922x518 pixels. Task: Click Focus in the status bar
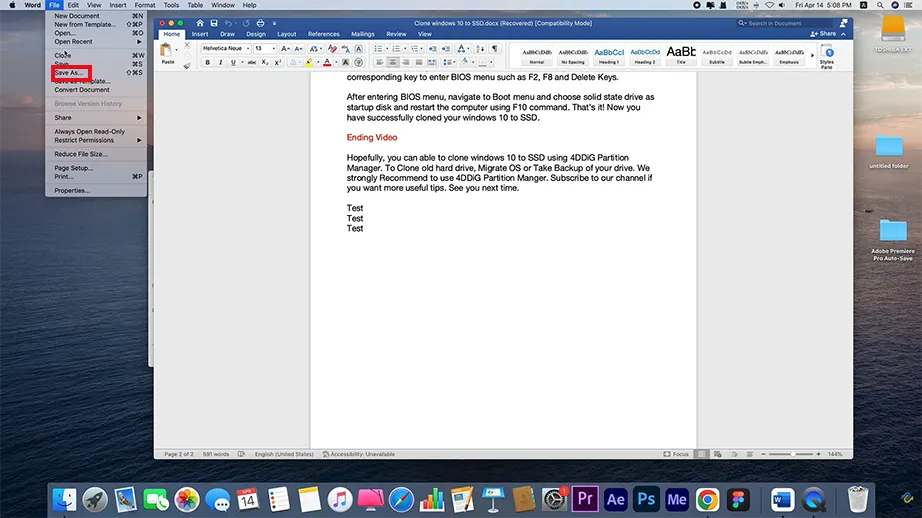click(676, 454)
